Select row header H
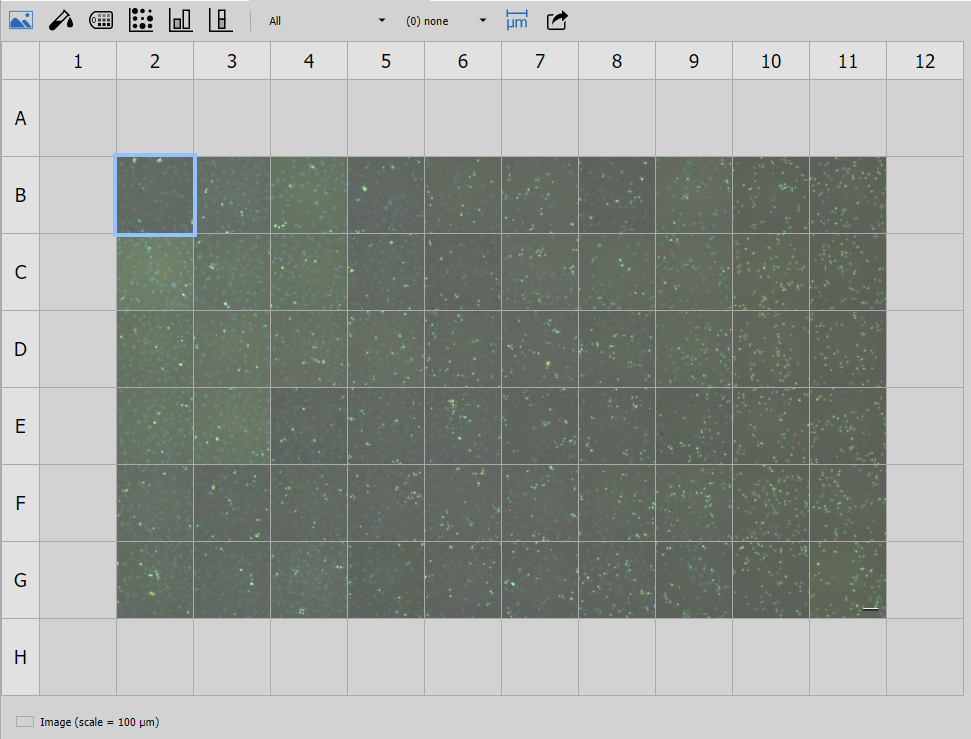The image size is (971, 739). click(x=20, y=657)
